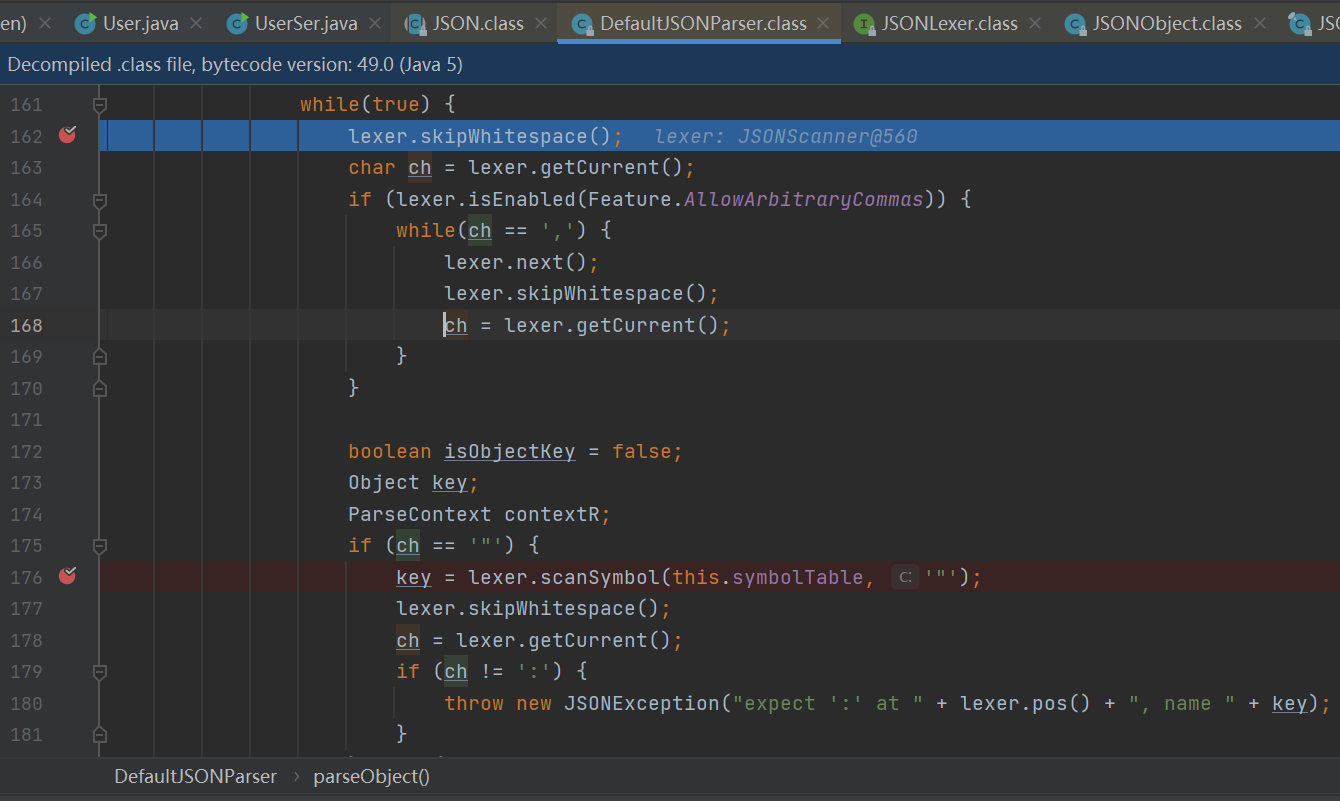Click the 'isObjectKey' variable on line 172

(x=509, y=451)
